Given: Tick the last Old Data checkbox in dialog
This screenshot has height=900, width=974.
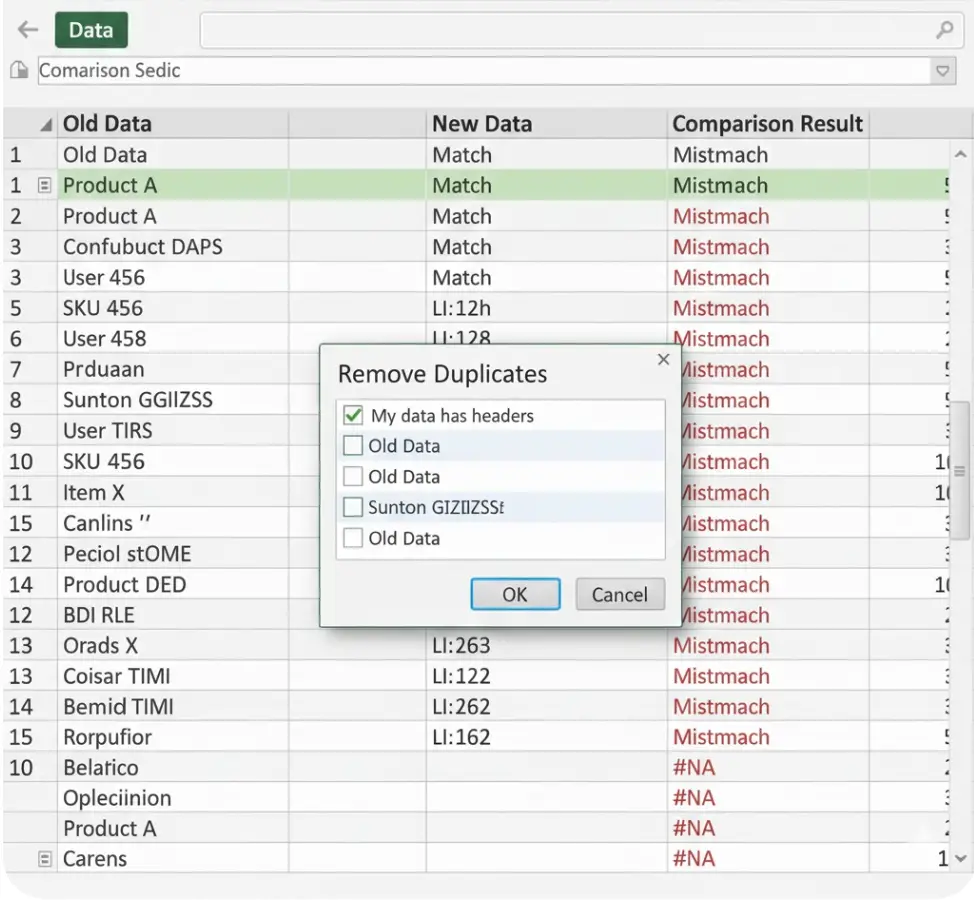Looking at the screenshot, I should 352,538.
